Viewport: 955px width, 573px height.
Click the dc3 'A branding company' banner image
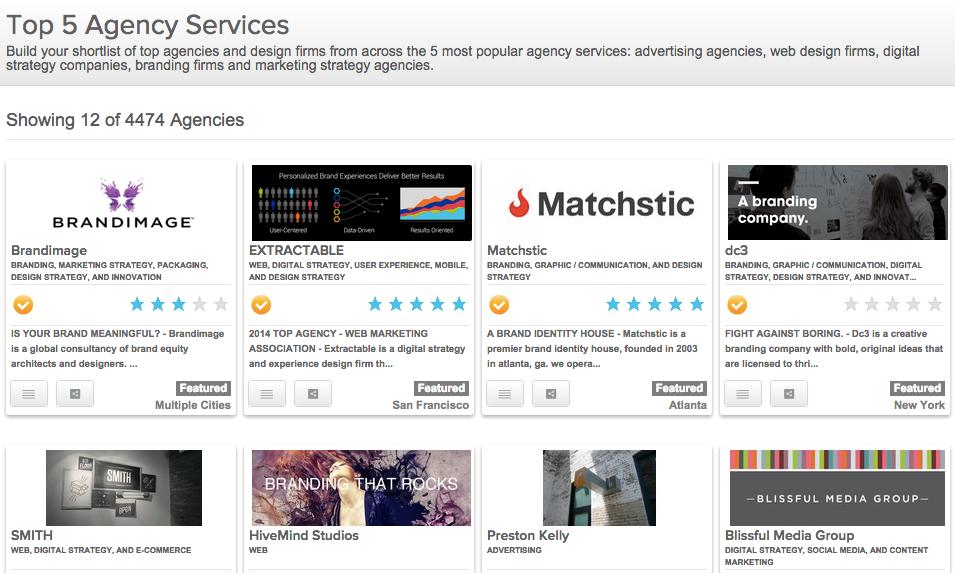click(837, 203)
